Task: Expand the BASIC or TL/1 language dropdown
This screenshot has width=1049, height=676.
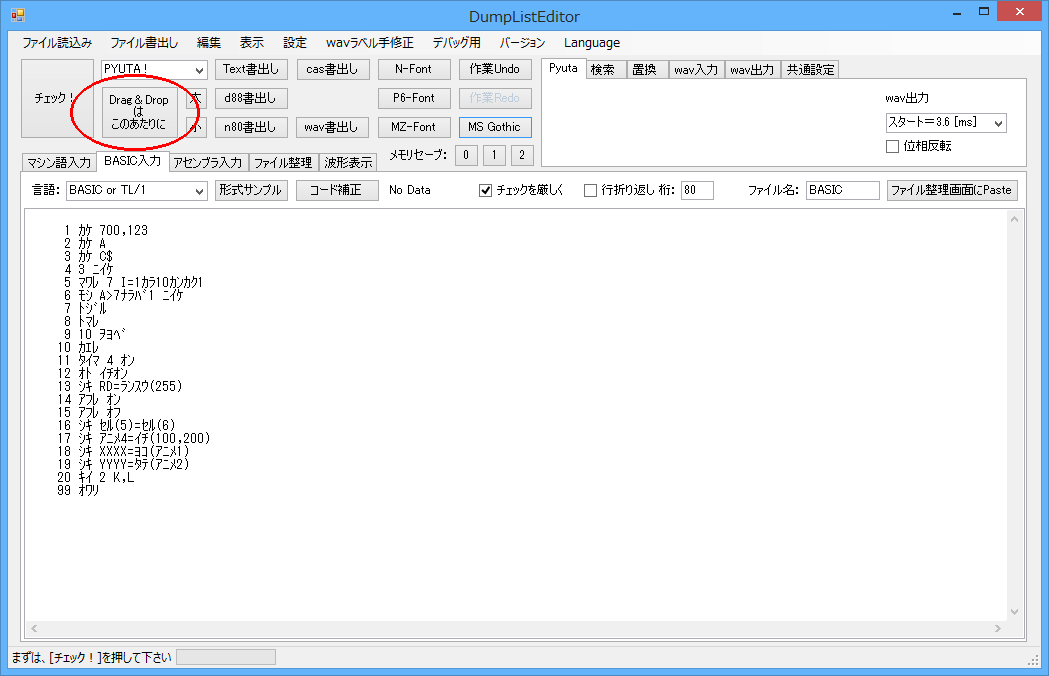Action: [x=199, y=191]
